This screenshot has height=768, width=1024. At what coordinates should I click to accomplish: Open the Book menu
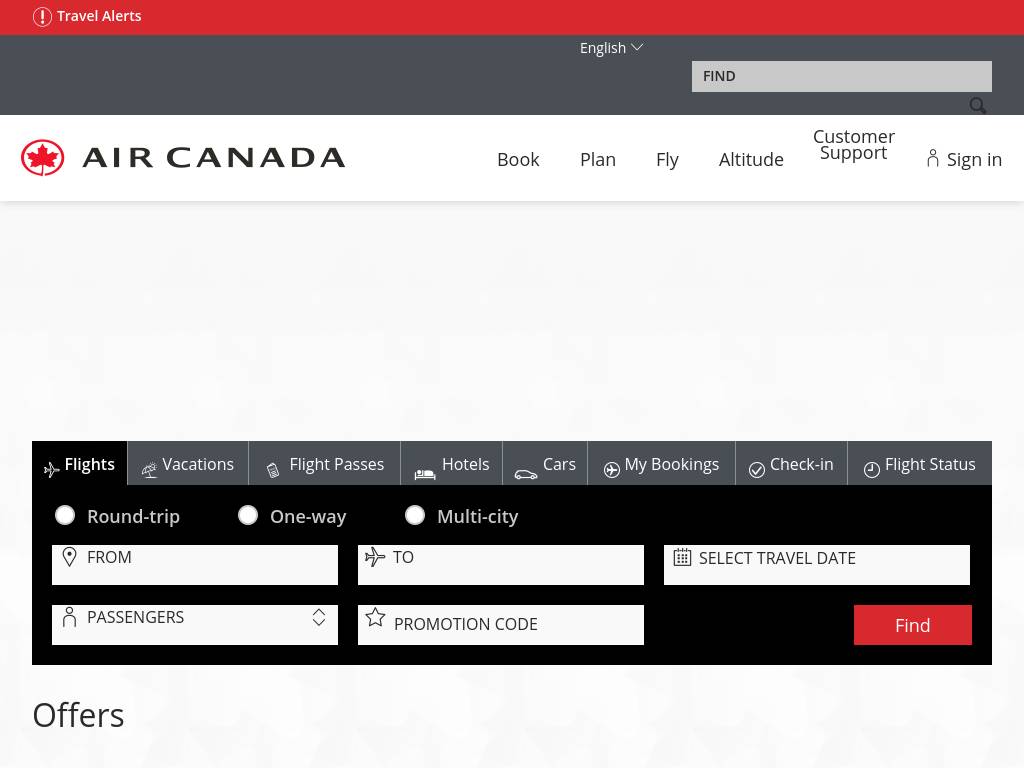click(x=518, y=159)
